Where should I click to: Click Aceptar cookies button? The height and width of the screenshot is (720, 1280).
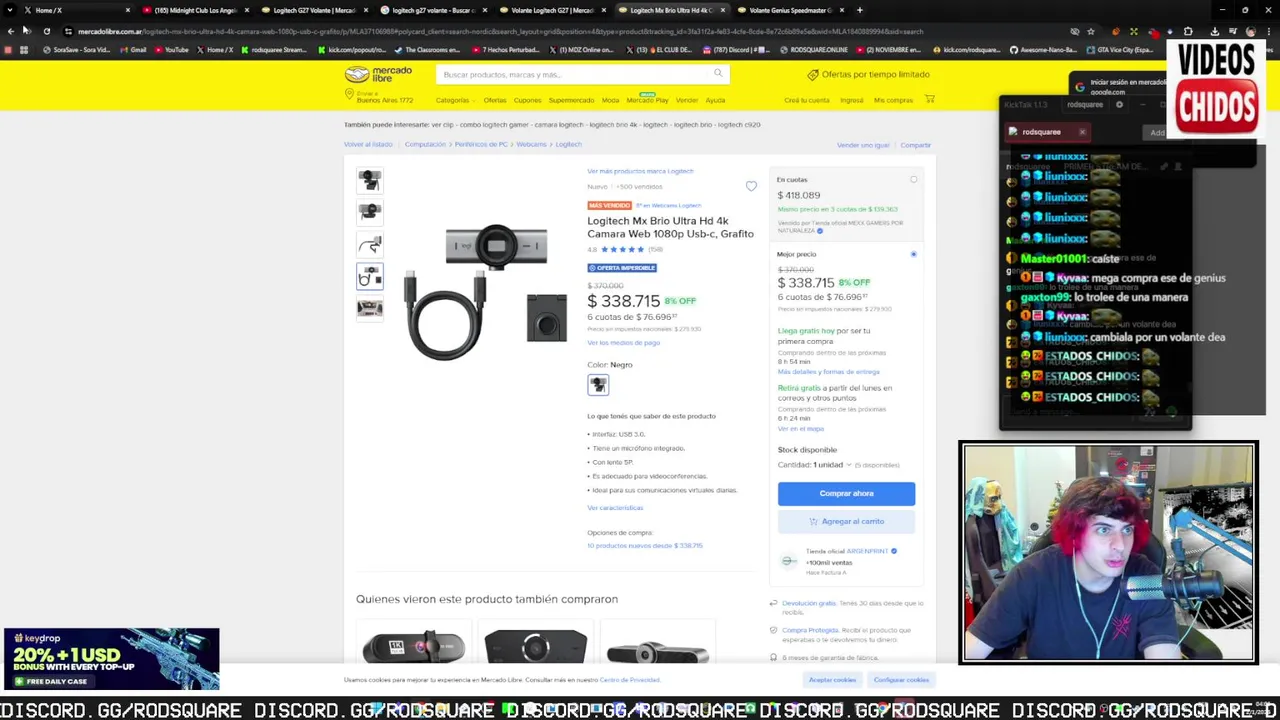832,680
